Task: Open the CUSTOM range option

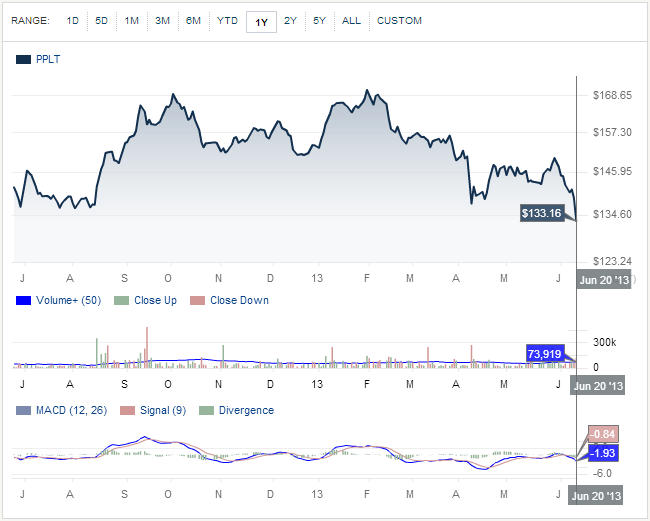Action: pyautogui.click(x=399, y=21)
